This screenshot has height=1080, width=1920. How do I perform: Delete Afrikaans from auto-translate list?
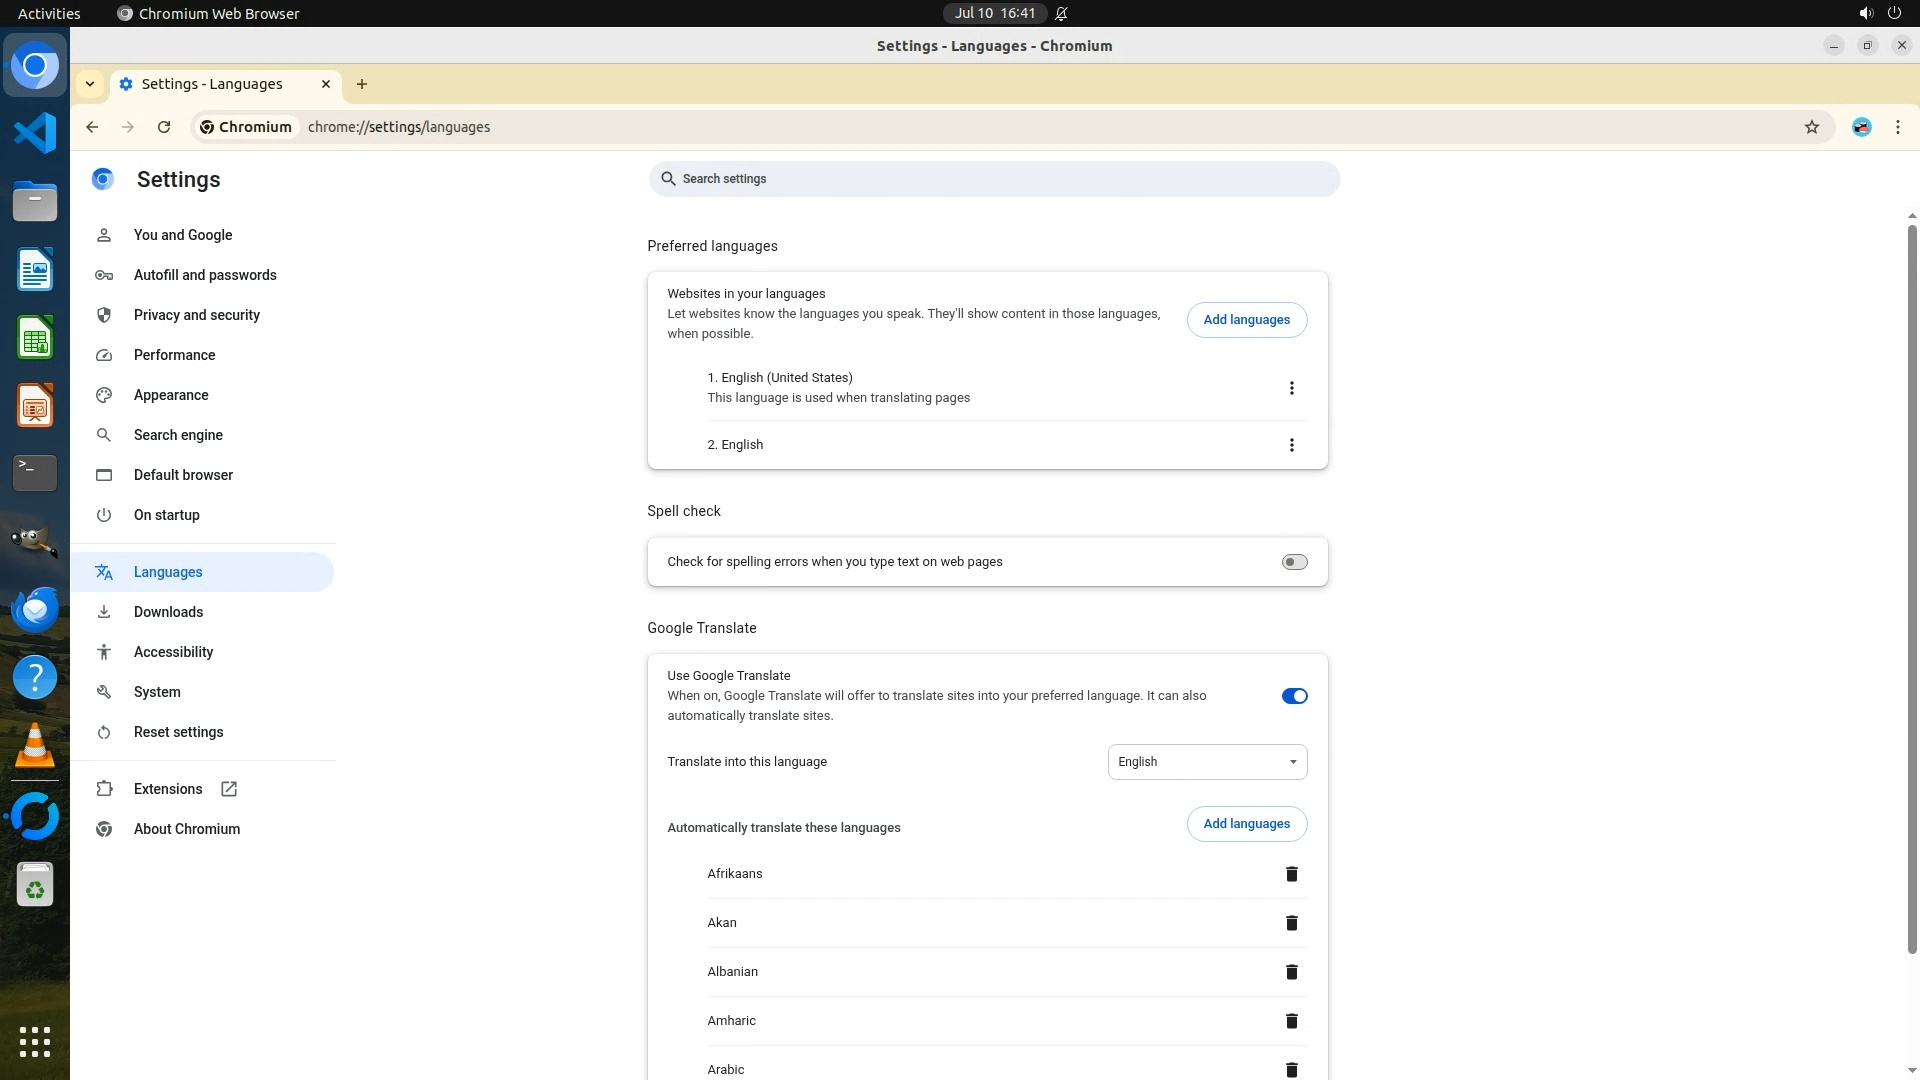click(1291, 874)
